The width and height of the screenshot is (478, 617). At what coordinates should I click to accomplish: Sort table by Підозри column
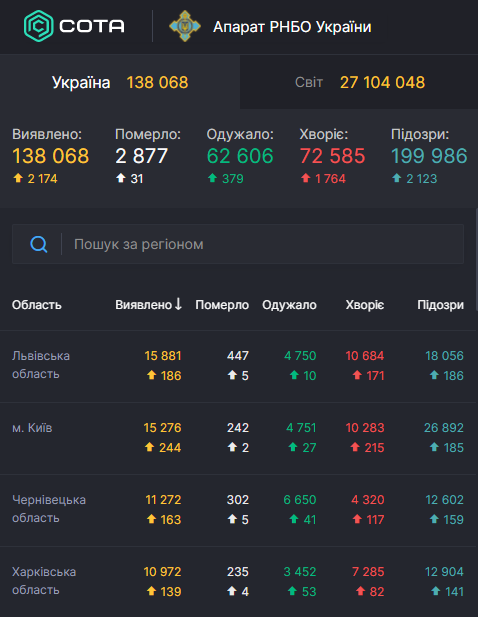(440, 305)
